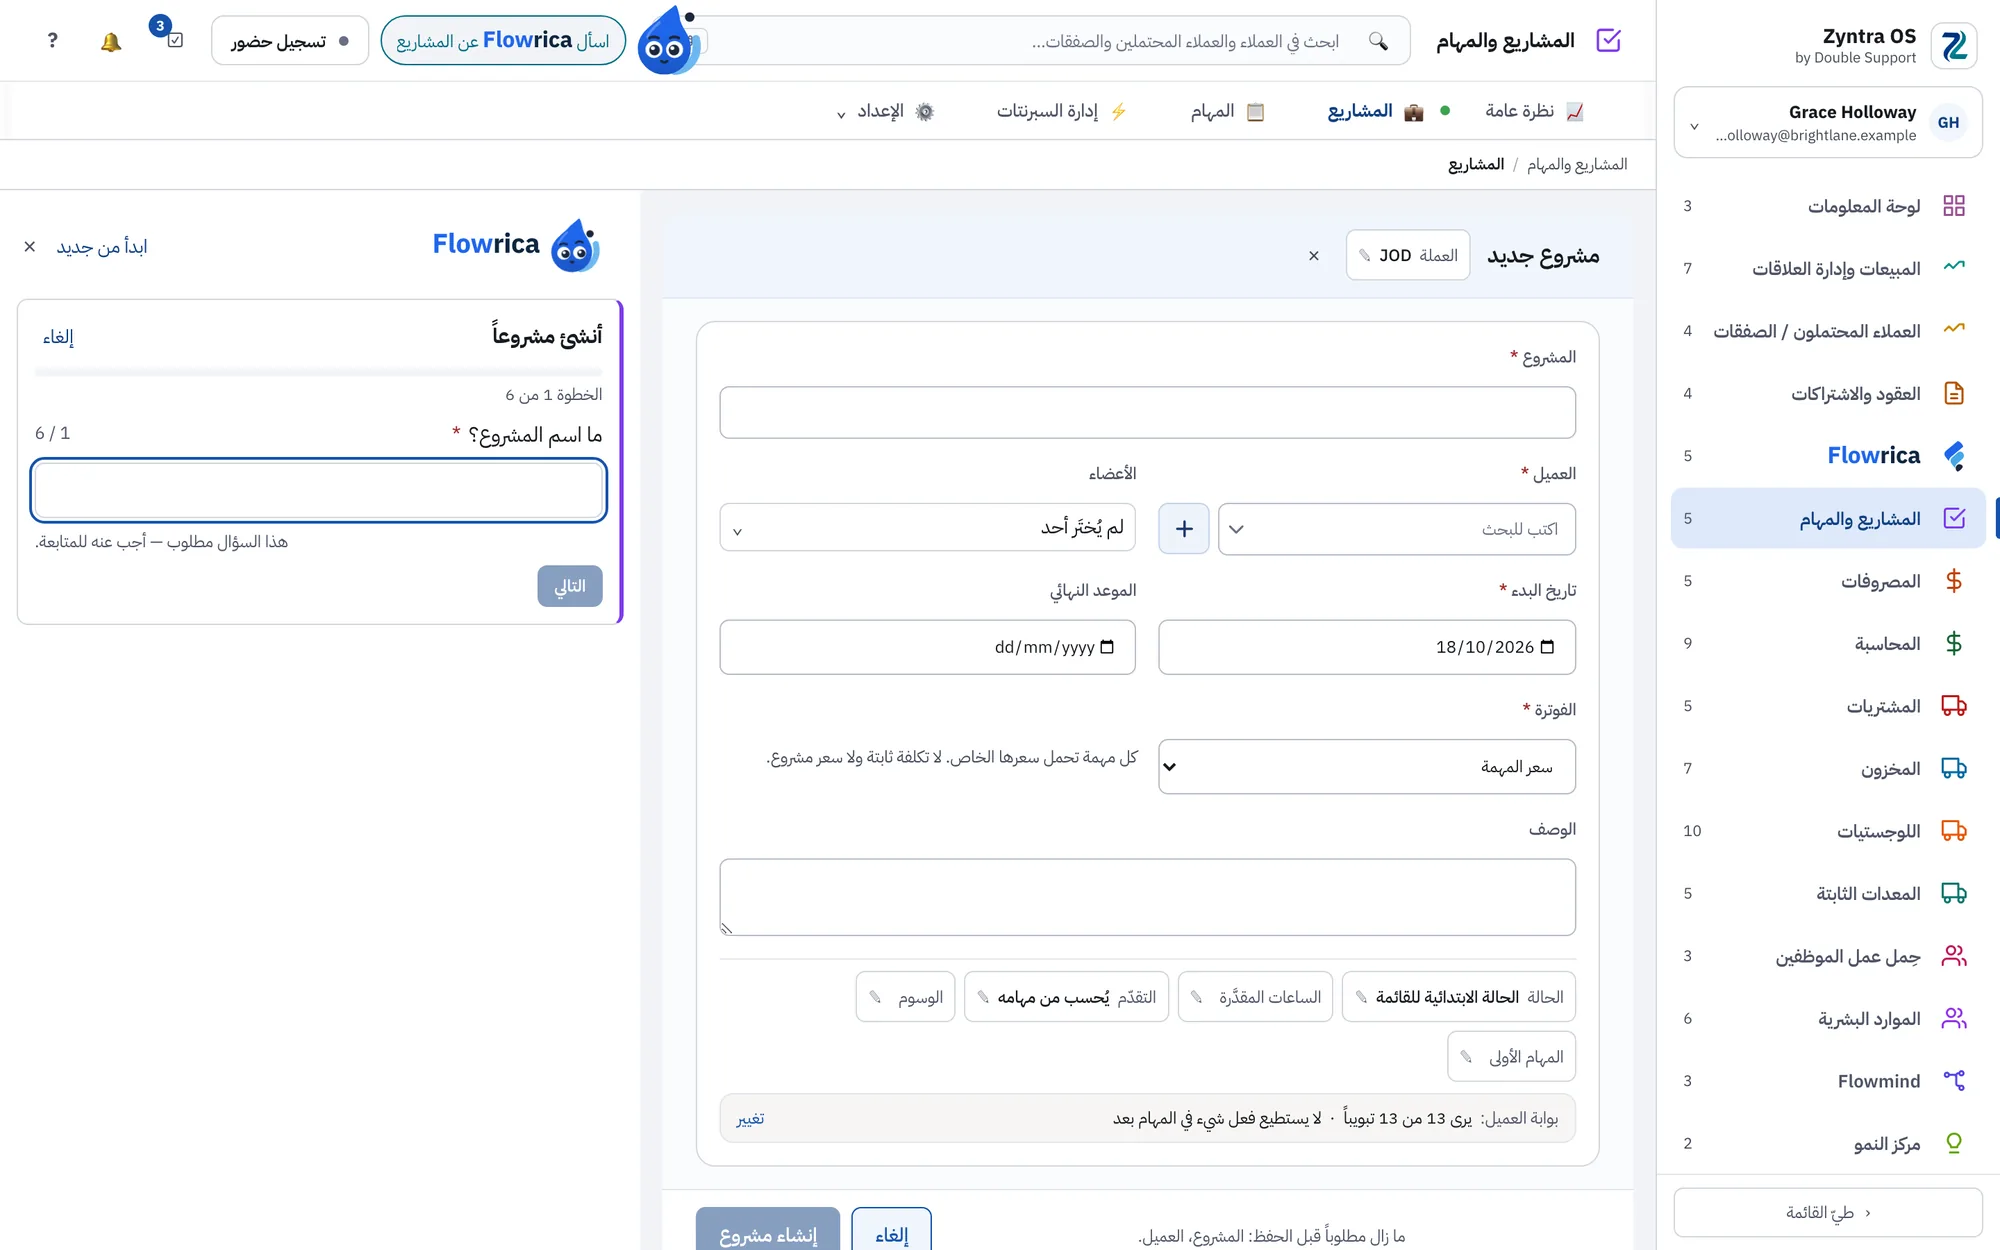The height and width of the screenshot is (1250, 2000).
Task: Click the search magnifier icon in the top bar
Action: pyautogui.click(x=1379, y=41)
